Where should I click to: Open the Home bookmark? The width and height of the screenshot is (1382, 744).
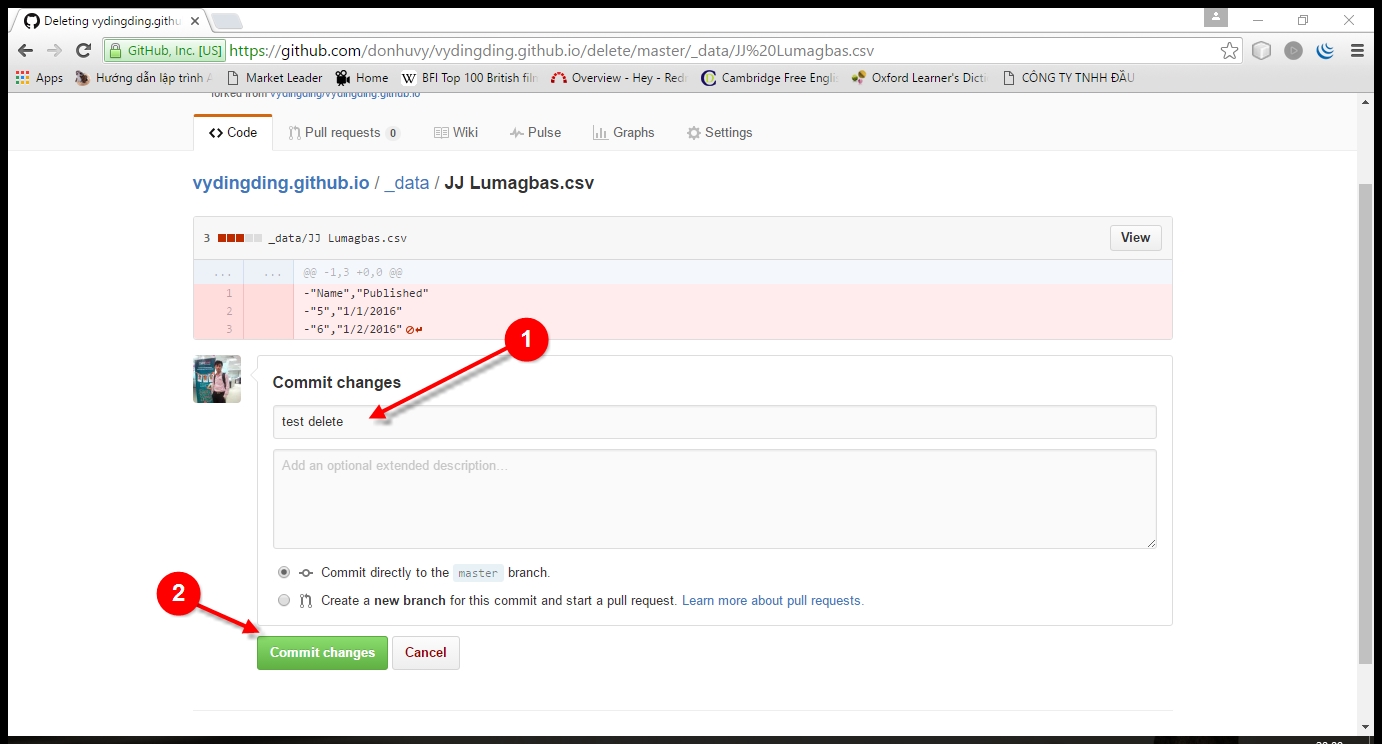pyautogui.click(x=362, y=77)
